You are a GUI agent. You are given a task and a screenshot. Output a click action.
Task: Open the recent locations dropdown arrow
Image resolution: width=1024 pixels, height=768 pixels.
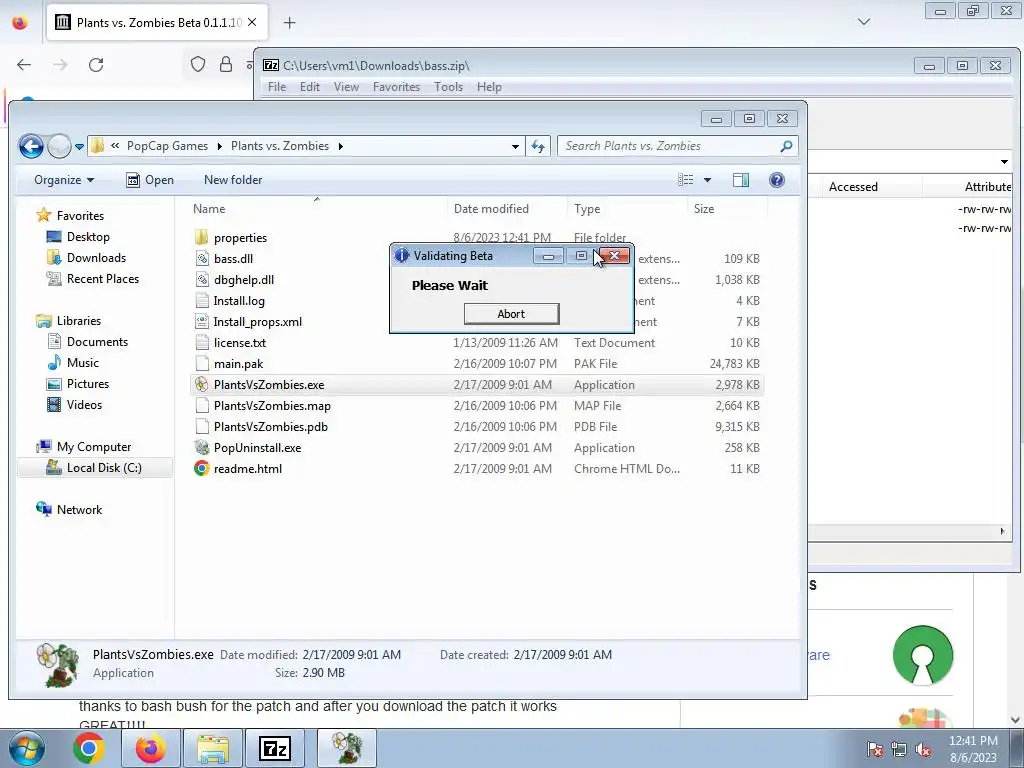pyautogui.click(x=79, y=147)
